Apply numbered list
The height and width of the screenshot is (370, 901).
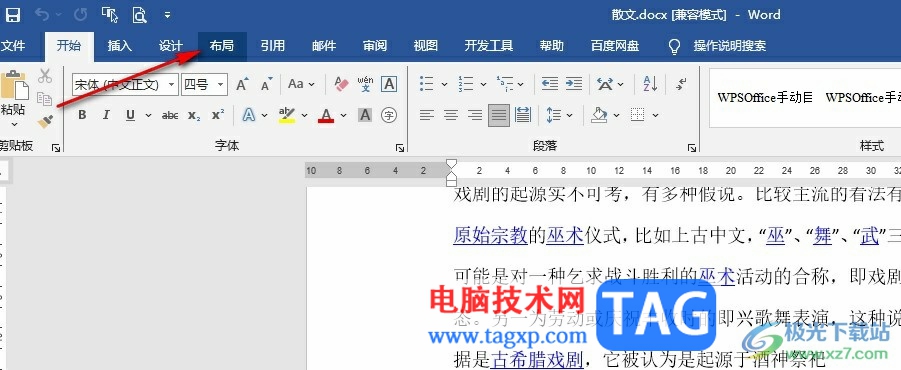point(466,84)
